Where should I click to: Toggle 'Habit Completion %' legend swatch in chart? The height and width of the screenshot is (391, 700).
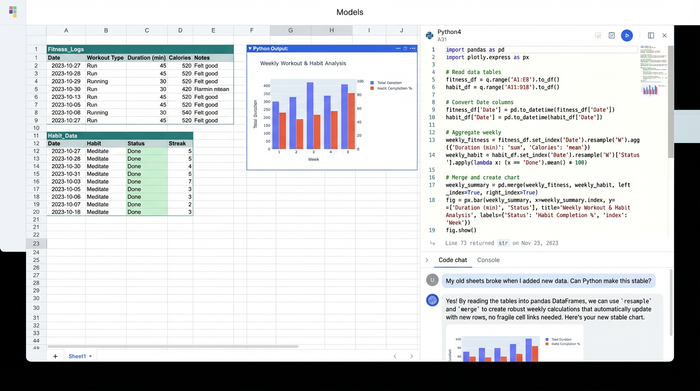coord(372,88)
